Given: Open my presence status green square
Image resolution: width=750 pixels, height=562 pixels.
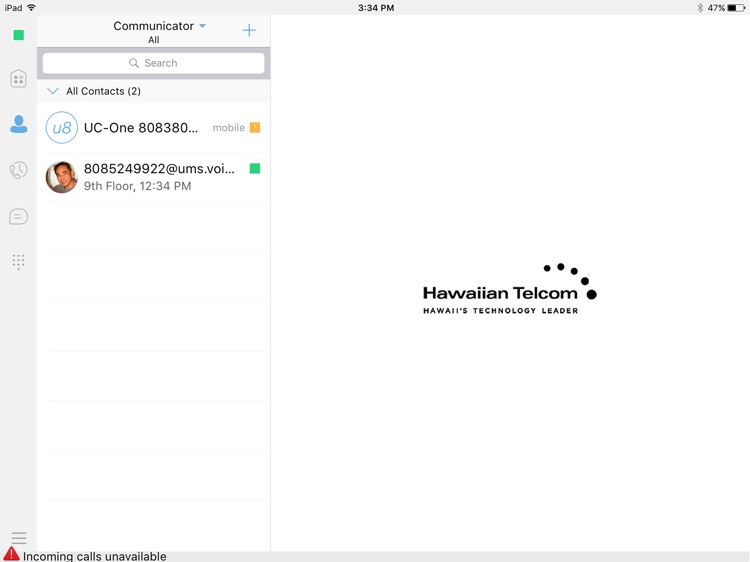Looking at the screenshot, I should pos(19,35).
